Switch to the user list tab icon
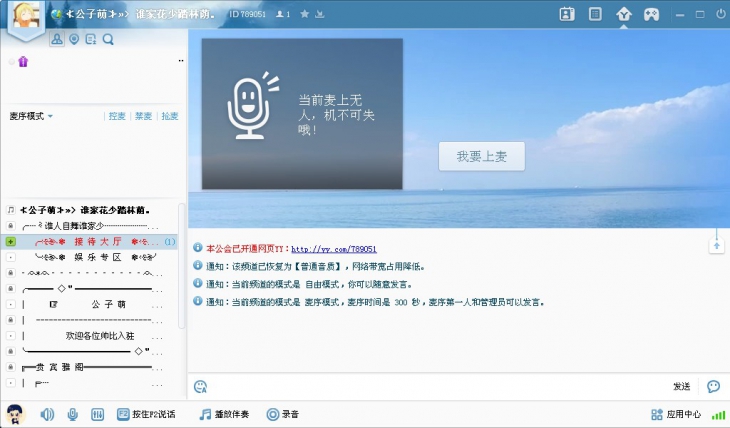730x428 pixels. (56, 39)
